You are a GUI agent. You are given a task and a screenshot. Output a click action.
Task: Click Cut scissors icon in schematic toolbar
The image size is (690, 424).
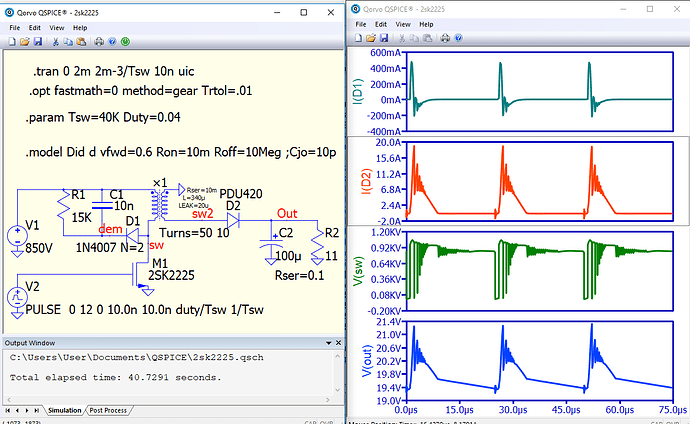pos(54,42)
